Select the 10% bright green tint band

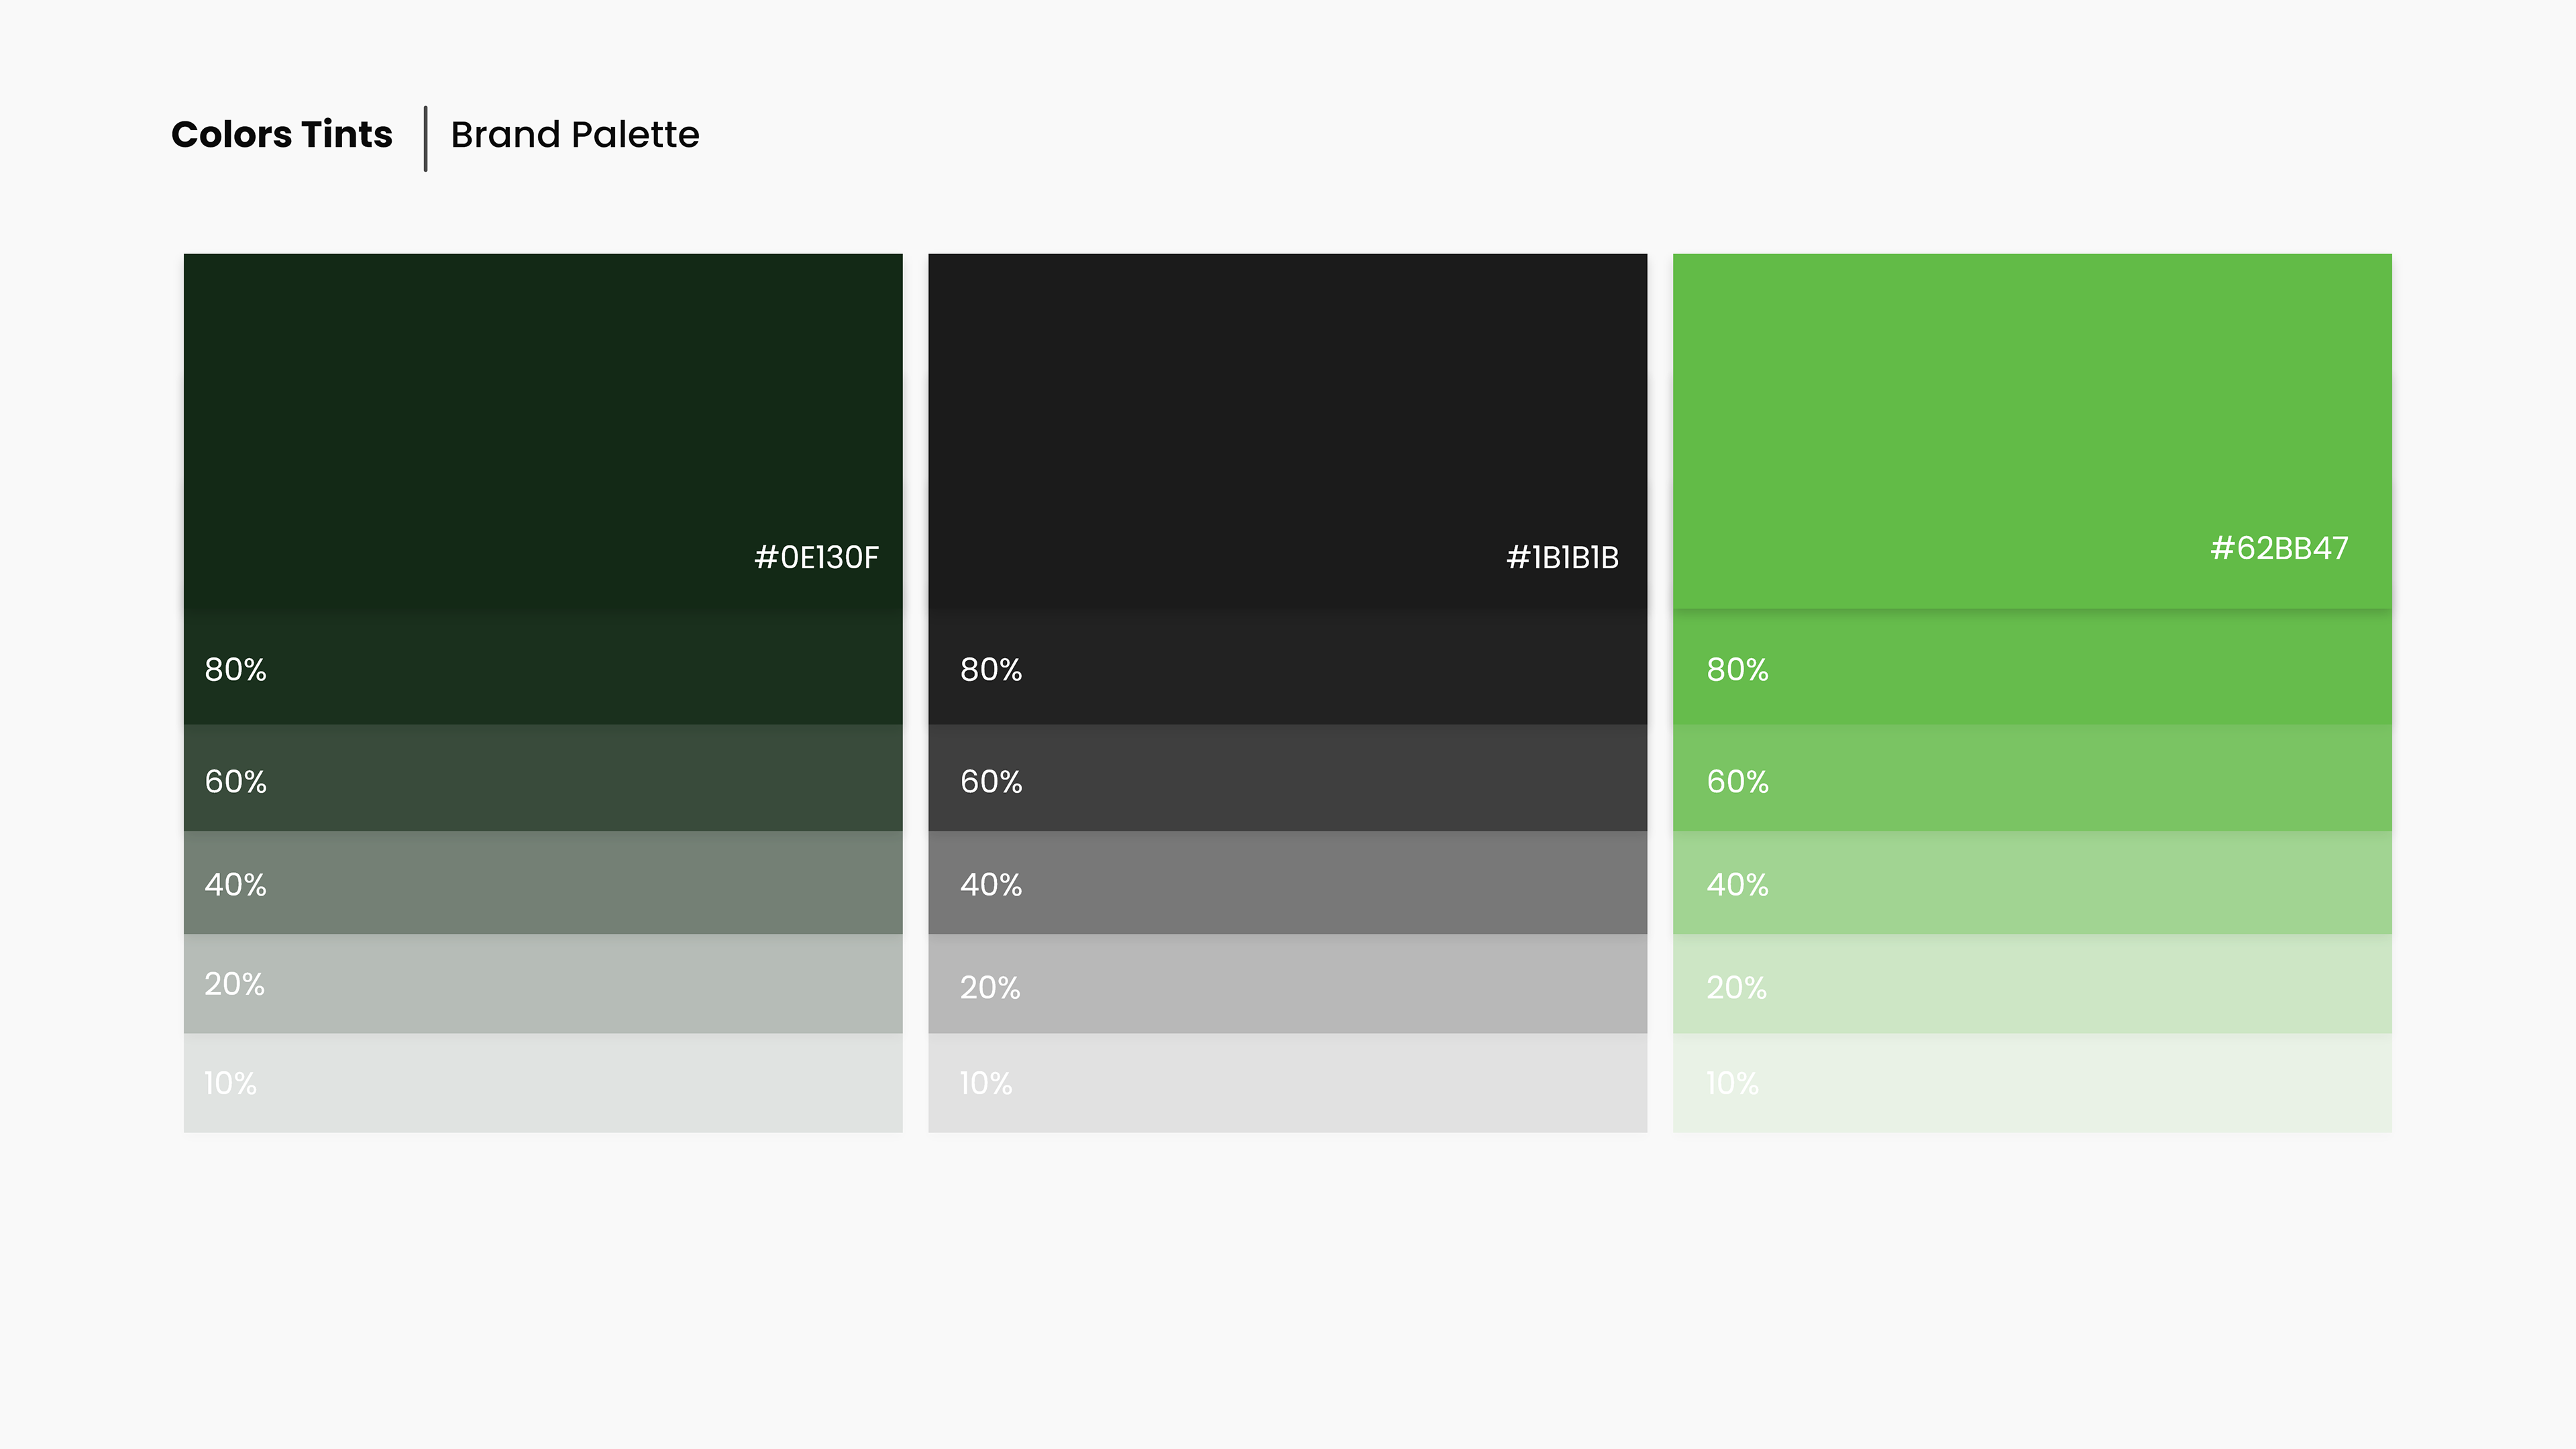tap(2032, 1083)
